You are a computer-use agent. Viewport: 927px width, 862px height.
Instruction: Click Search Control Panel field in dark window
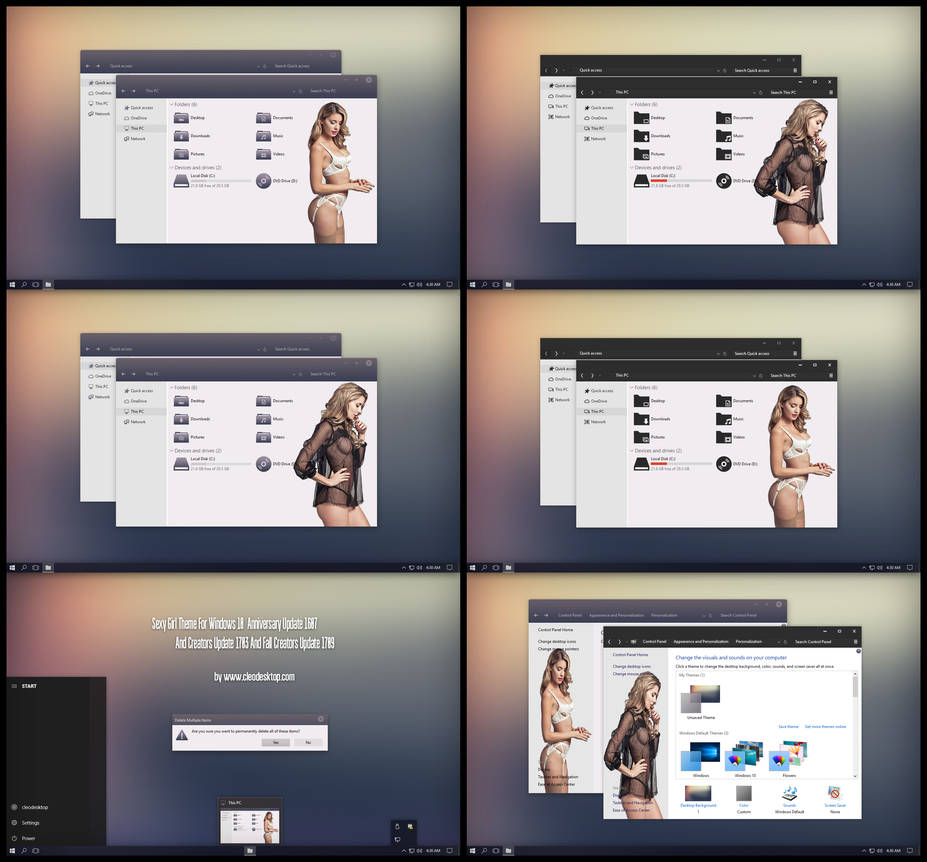(x=813, y=641)
